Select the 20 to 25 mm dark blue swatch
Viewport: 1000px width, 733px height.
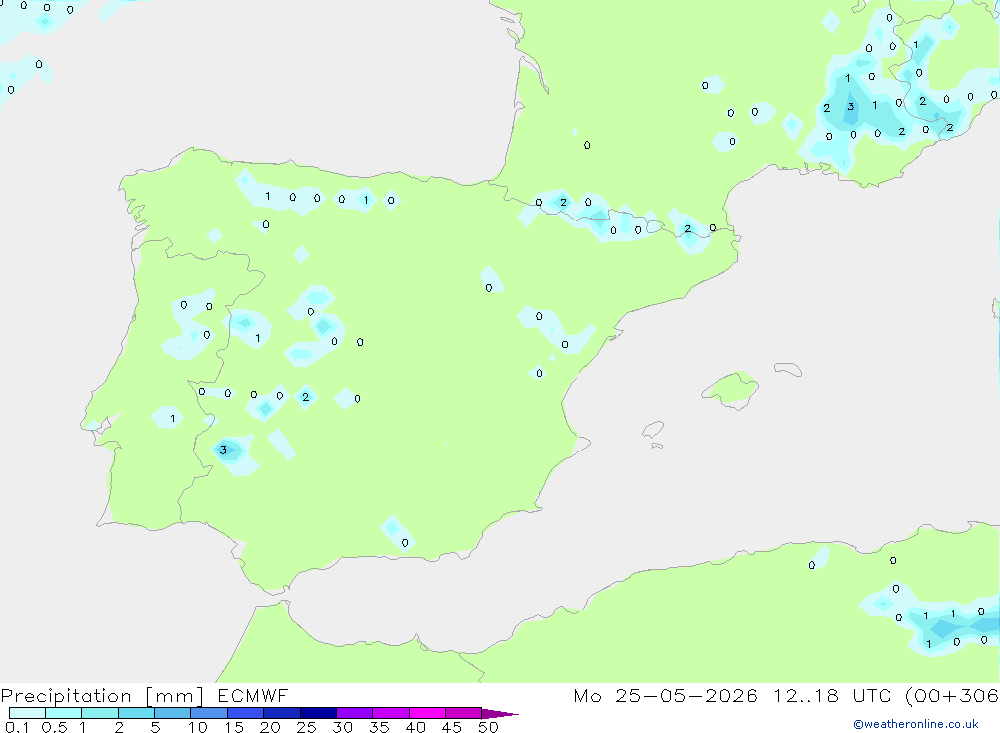tap(282, 713)
